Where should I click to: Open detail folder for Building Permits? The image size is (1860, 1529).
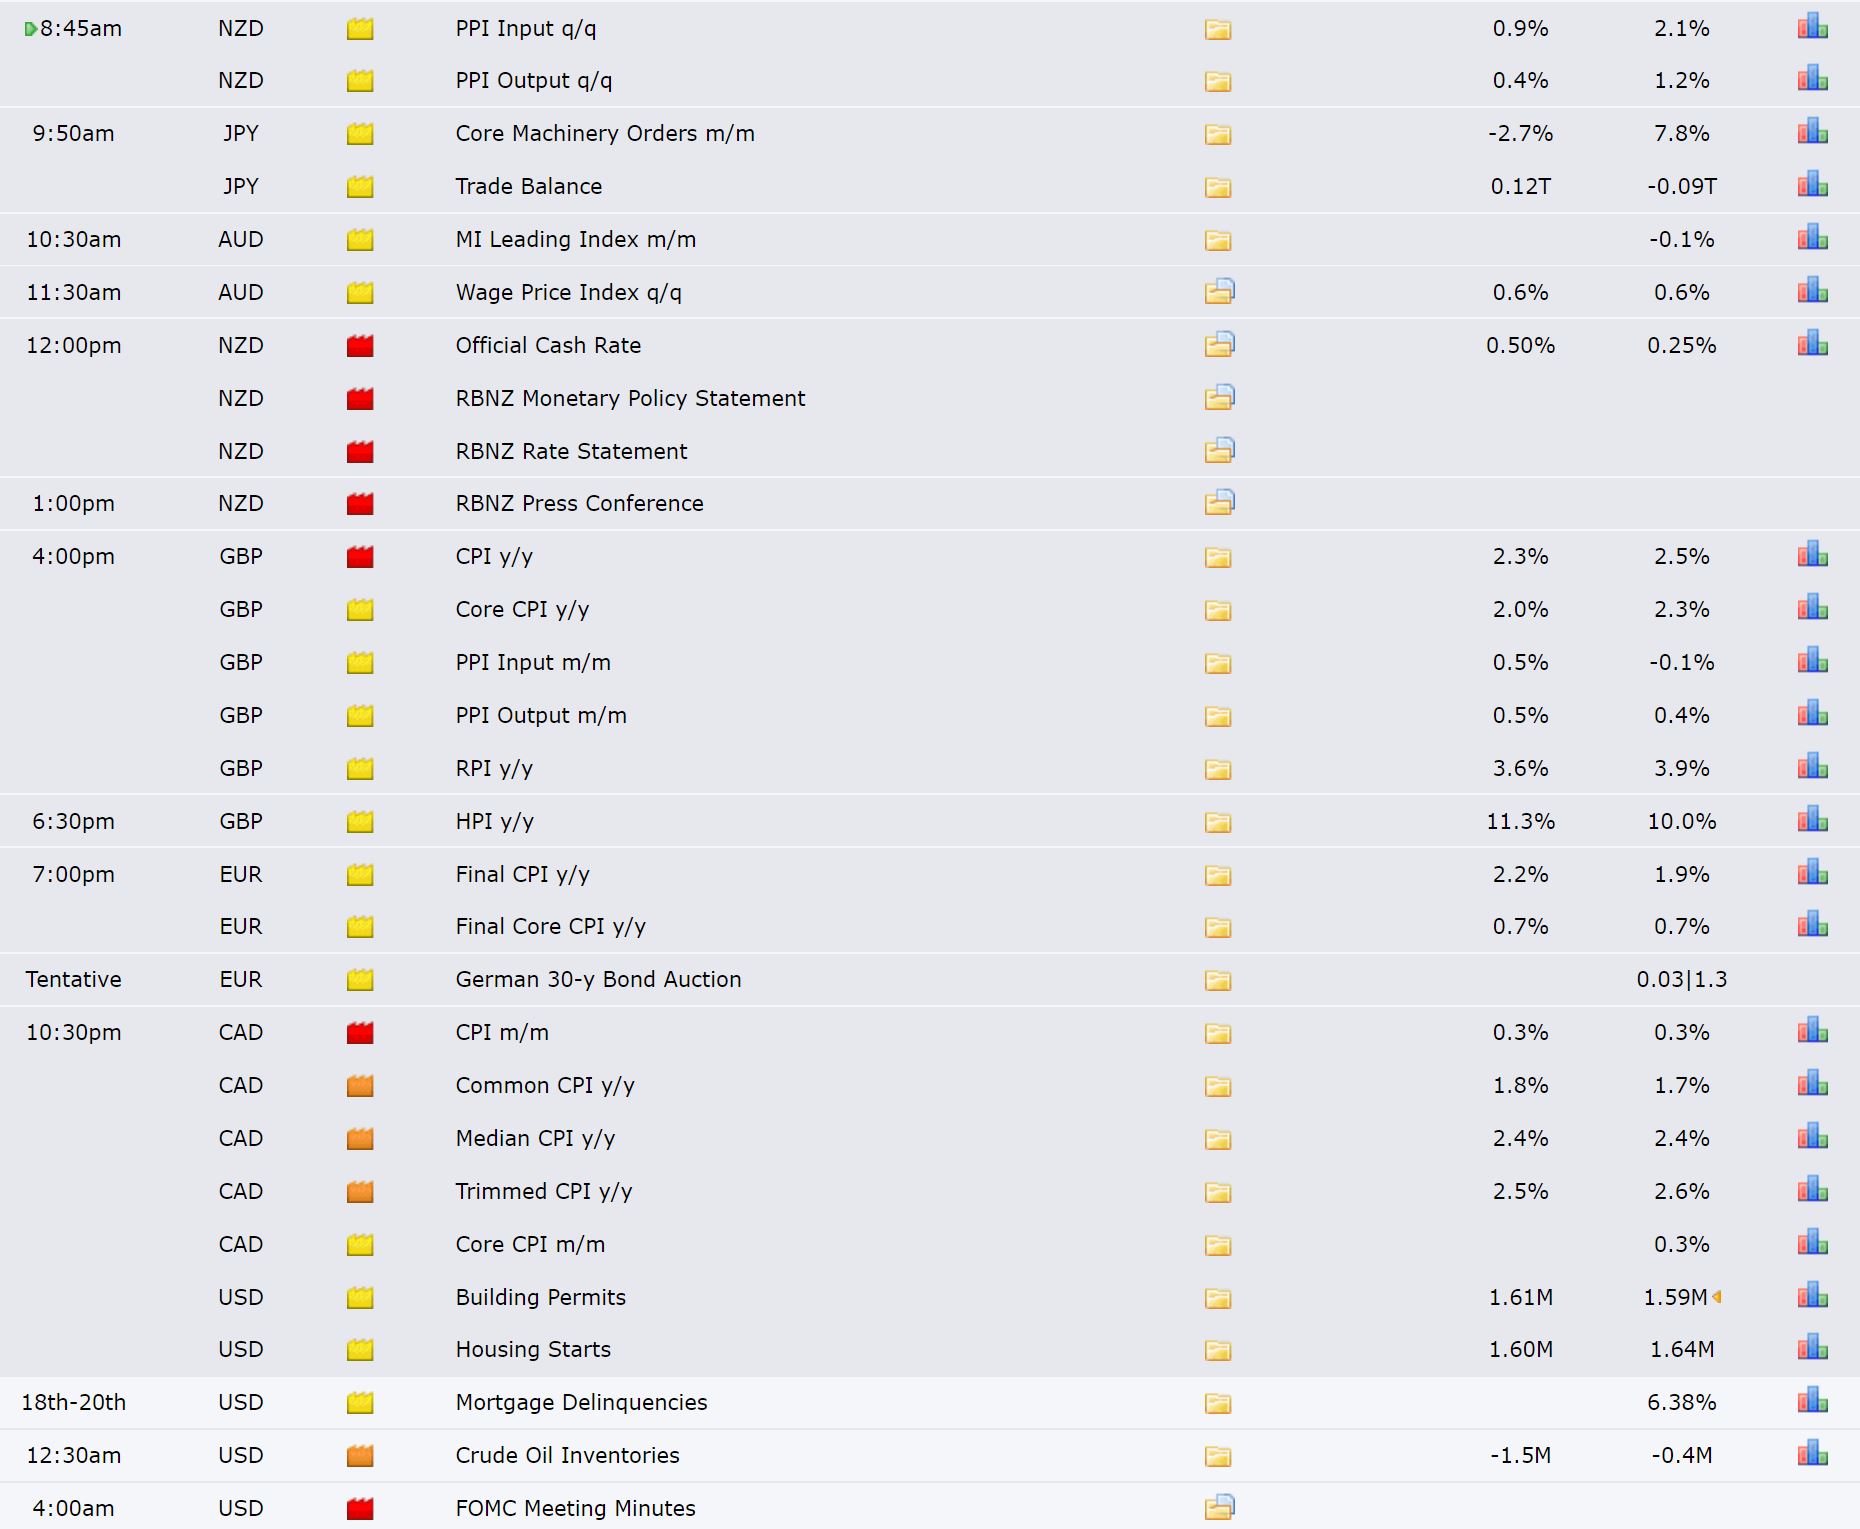(x=1218, y=1298)
